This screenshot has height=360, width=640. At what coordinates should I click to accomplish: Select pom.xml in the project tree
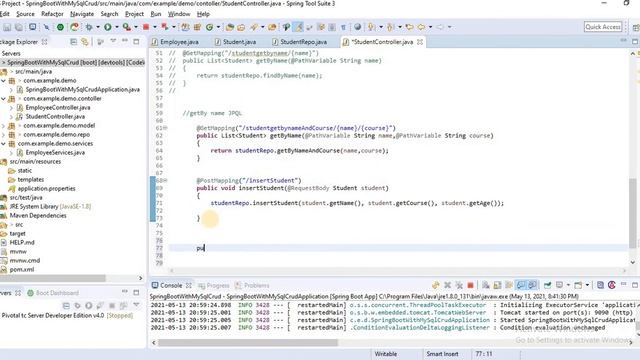22,269
